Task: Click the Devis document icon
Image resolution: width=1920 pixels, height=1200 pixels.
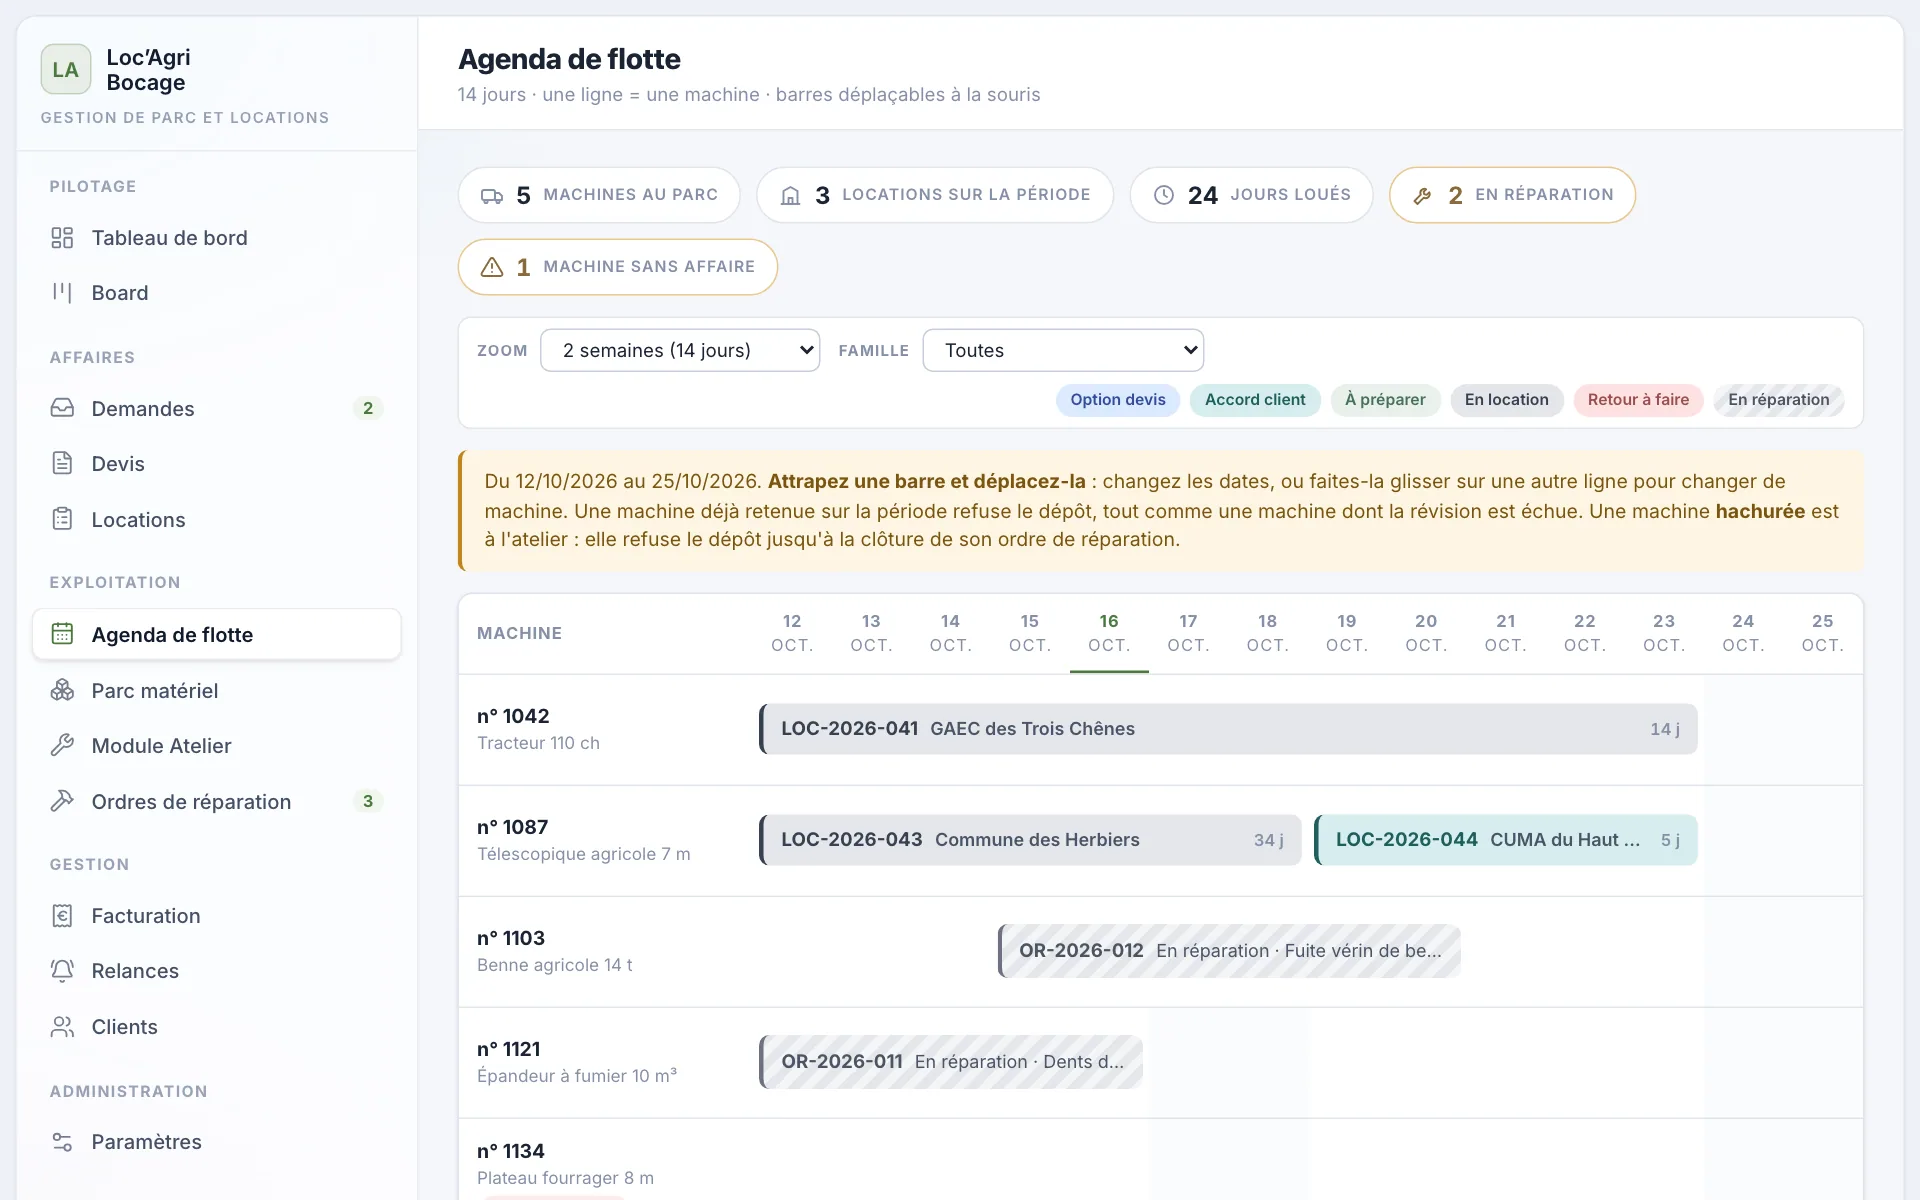Action: 62,463
